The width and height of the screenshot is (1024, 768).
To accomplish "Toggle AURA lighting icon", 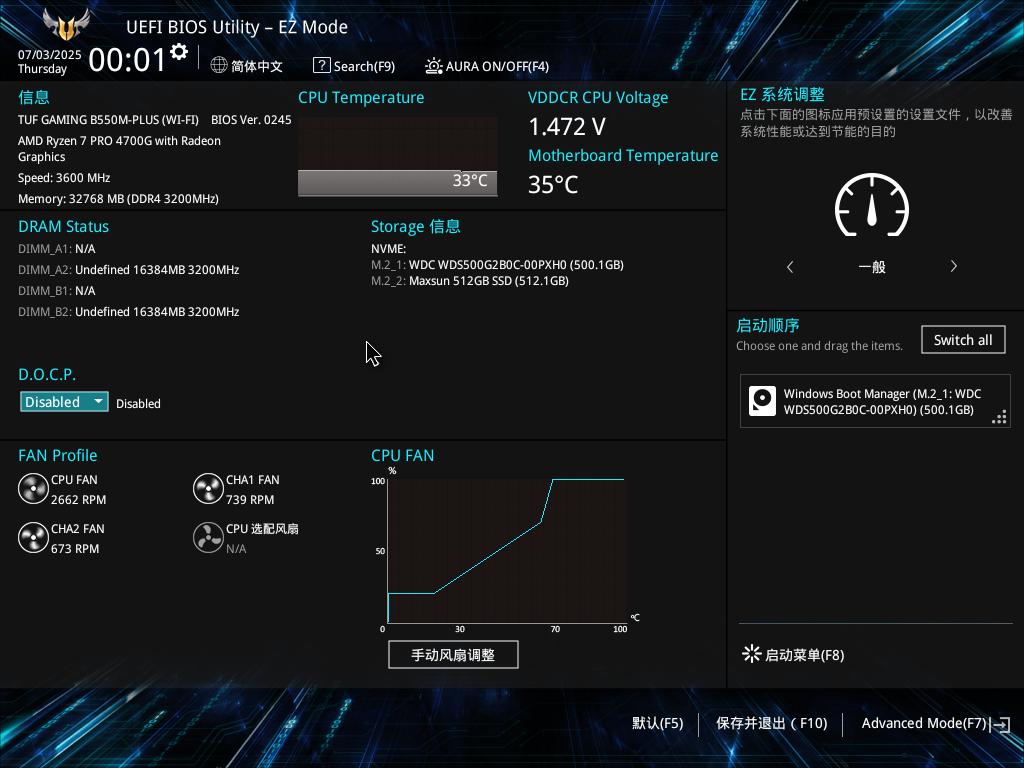I will click(x=434, y=65).
